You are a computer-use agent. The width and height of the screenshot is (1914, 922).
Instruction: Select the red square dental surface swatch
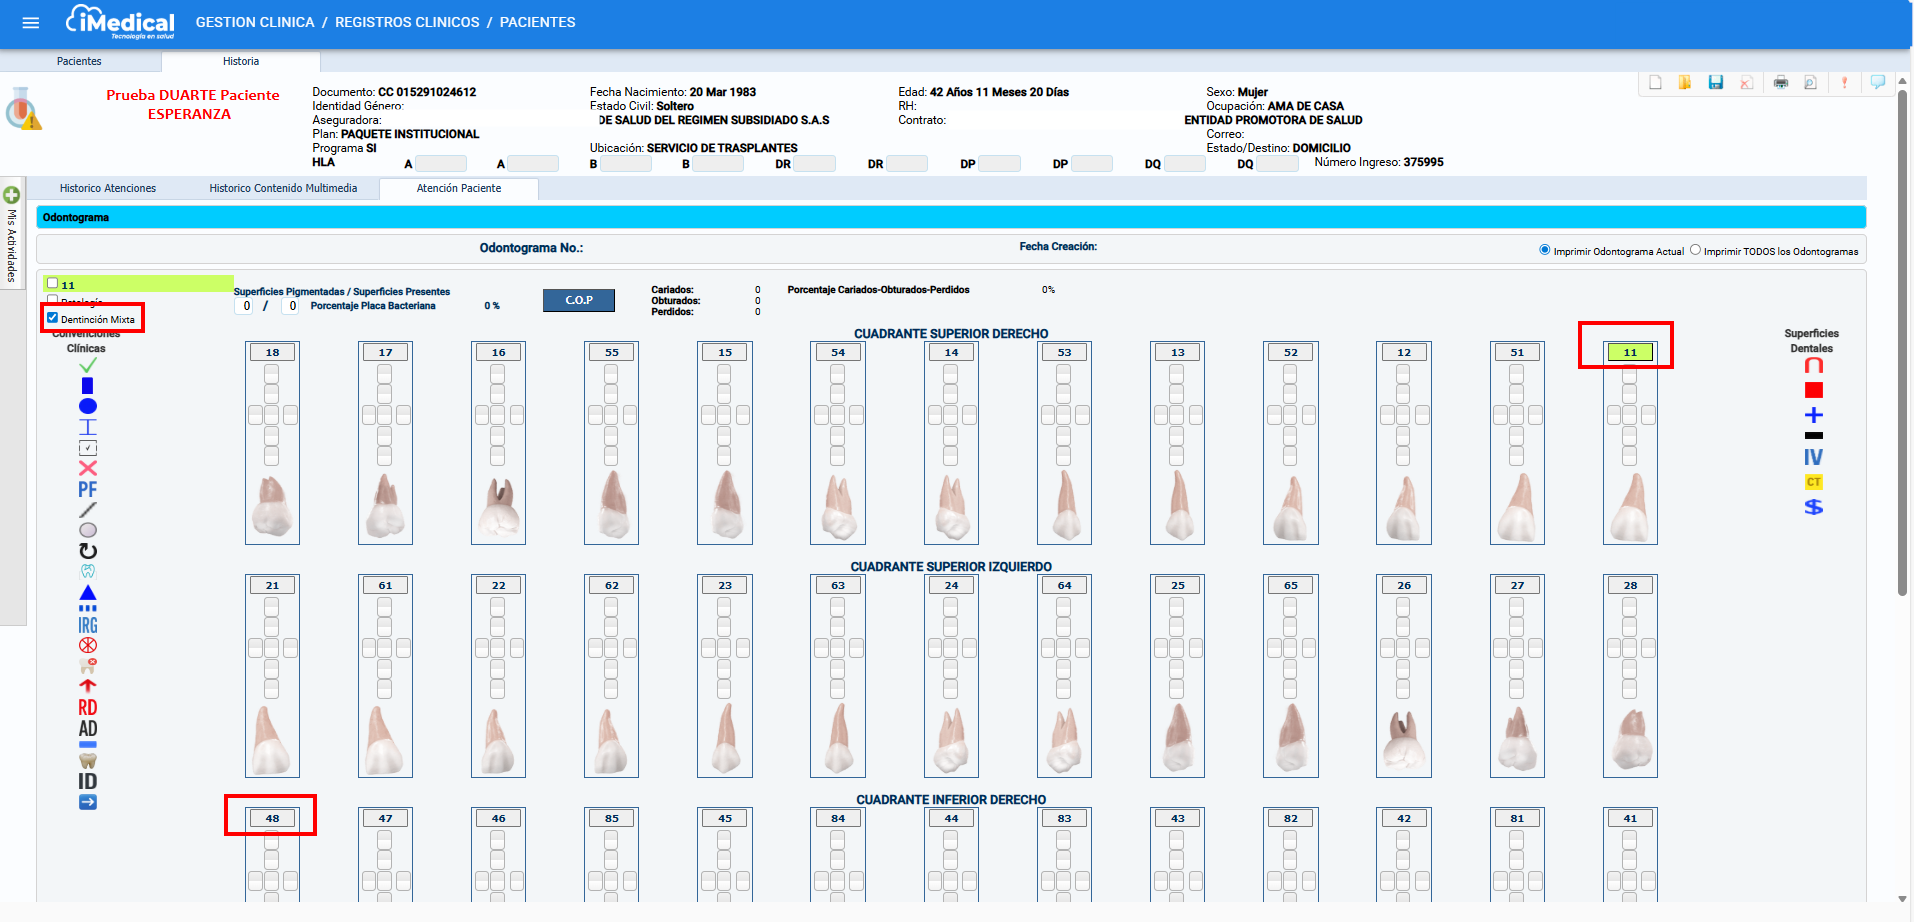[x=1813, y=390]
